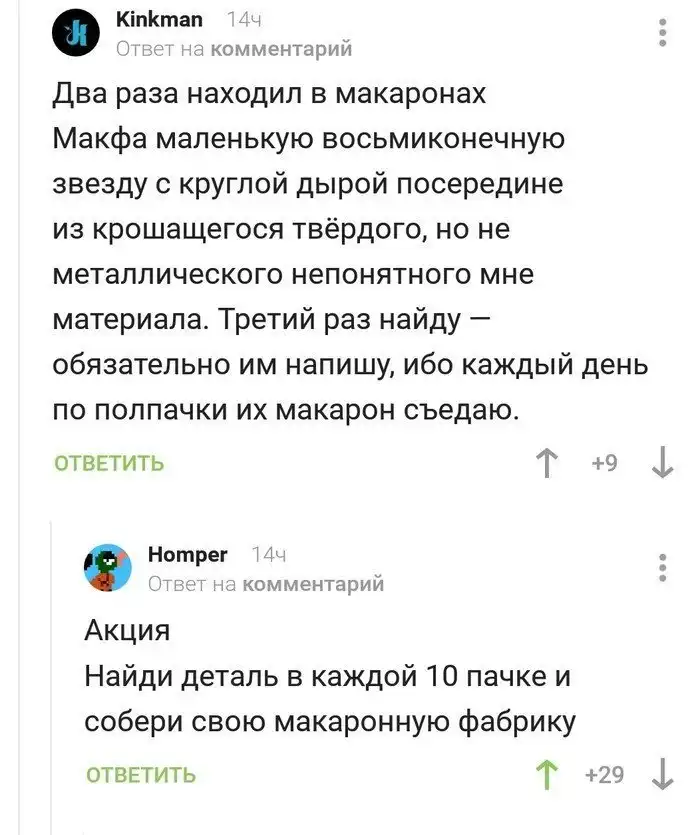Open three-dot menu on Homper's reply
700x835 pixels.
pos(662,566)
